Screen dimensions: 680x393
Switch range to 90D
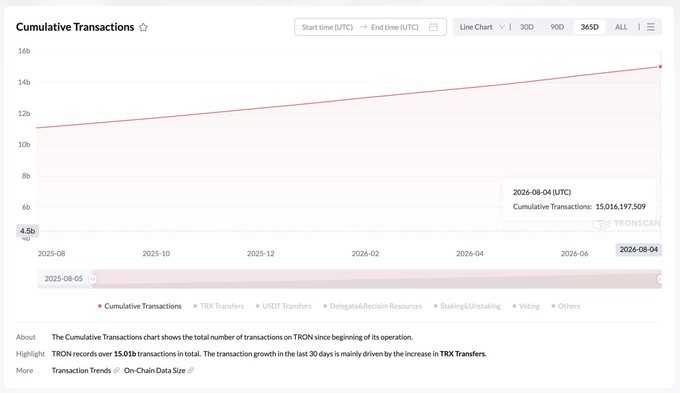click(x=557, y=27)
